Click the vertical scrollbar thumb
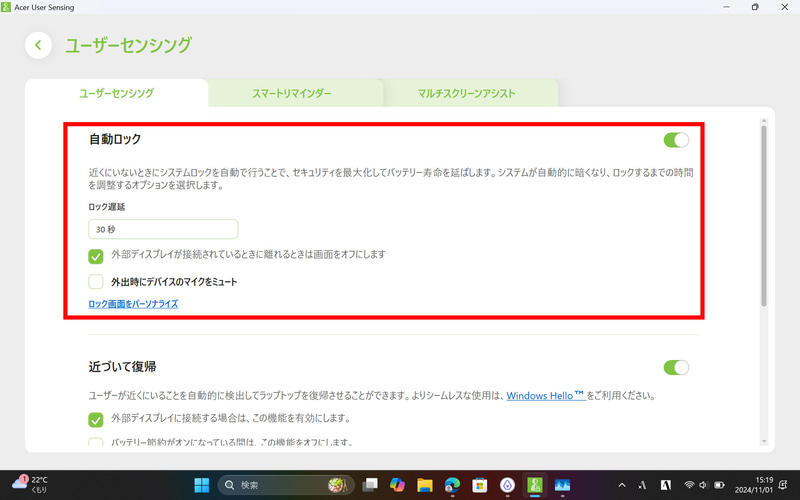This screenshot has height=500, width=800. tap(764, 216)
